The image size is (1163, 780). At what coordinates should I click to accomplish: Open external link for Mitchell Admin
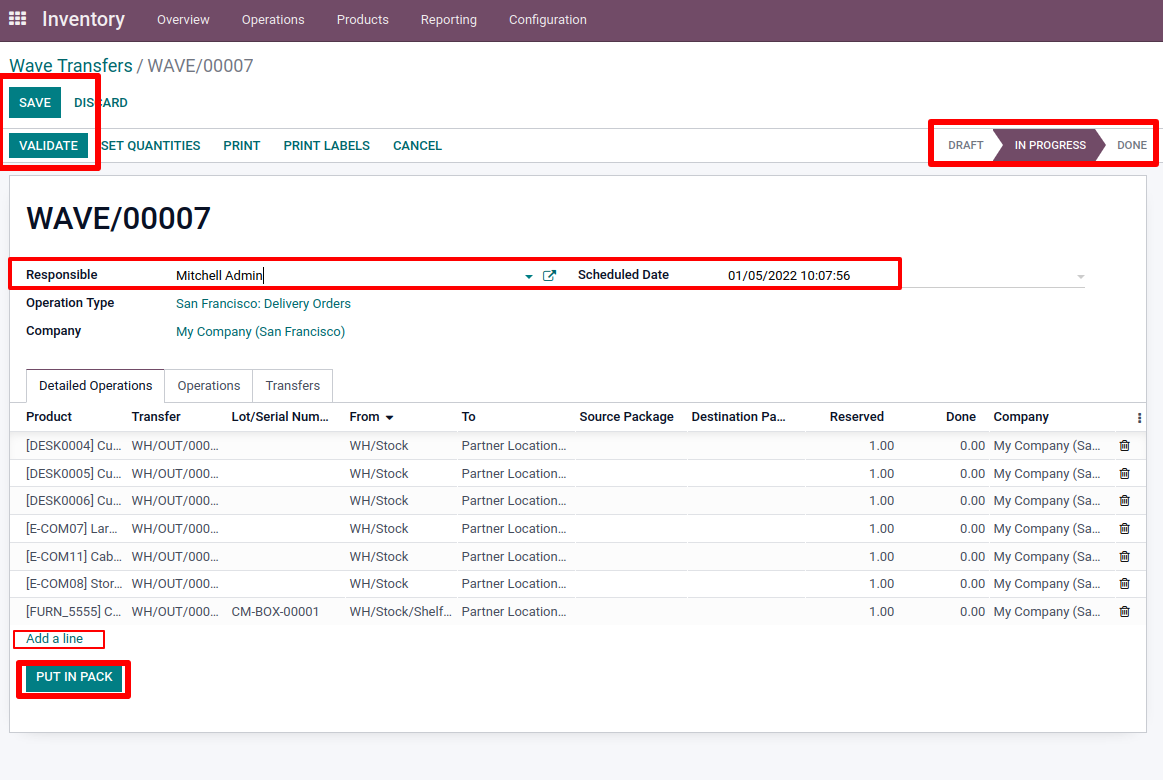click(550, 276)
